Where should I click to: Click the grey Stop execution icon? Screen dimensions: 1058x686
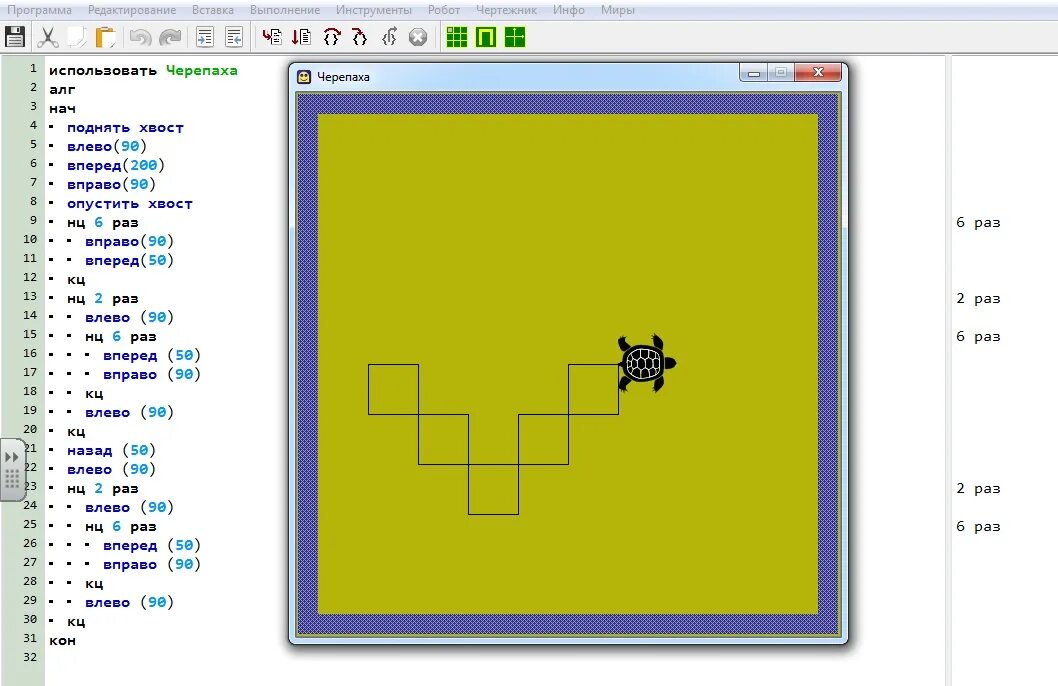click(418, 37)
